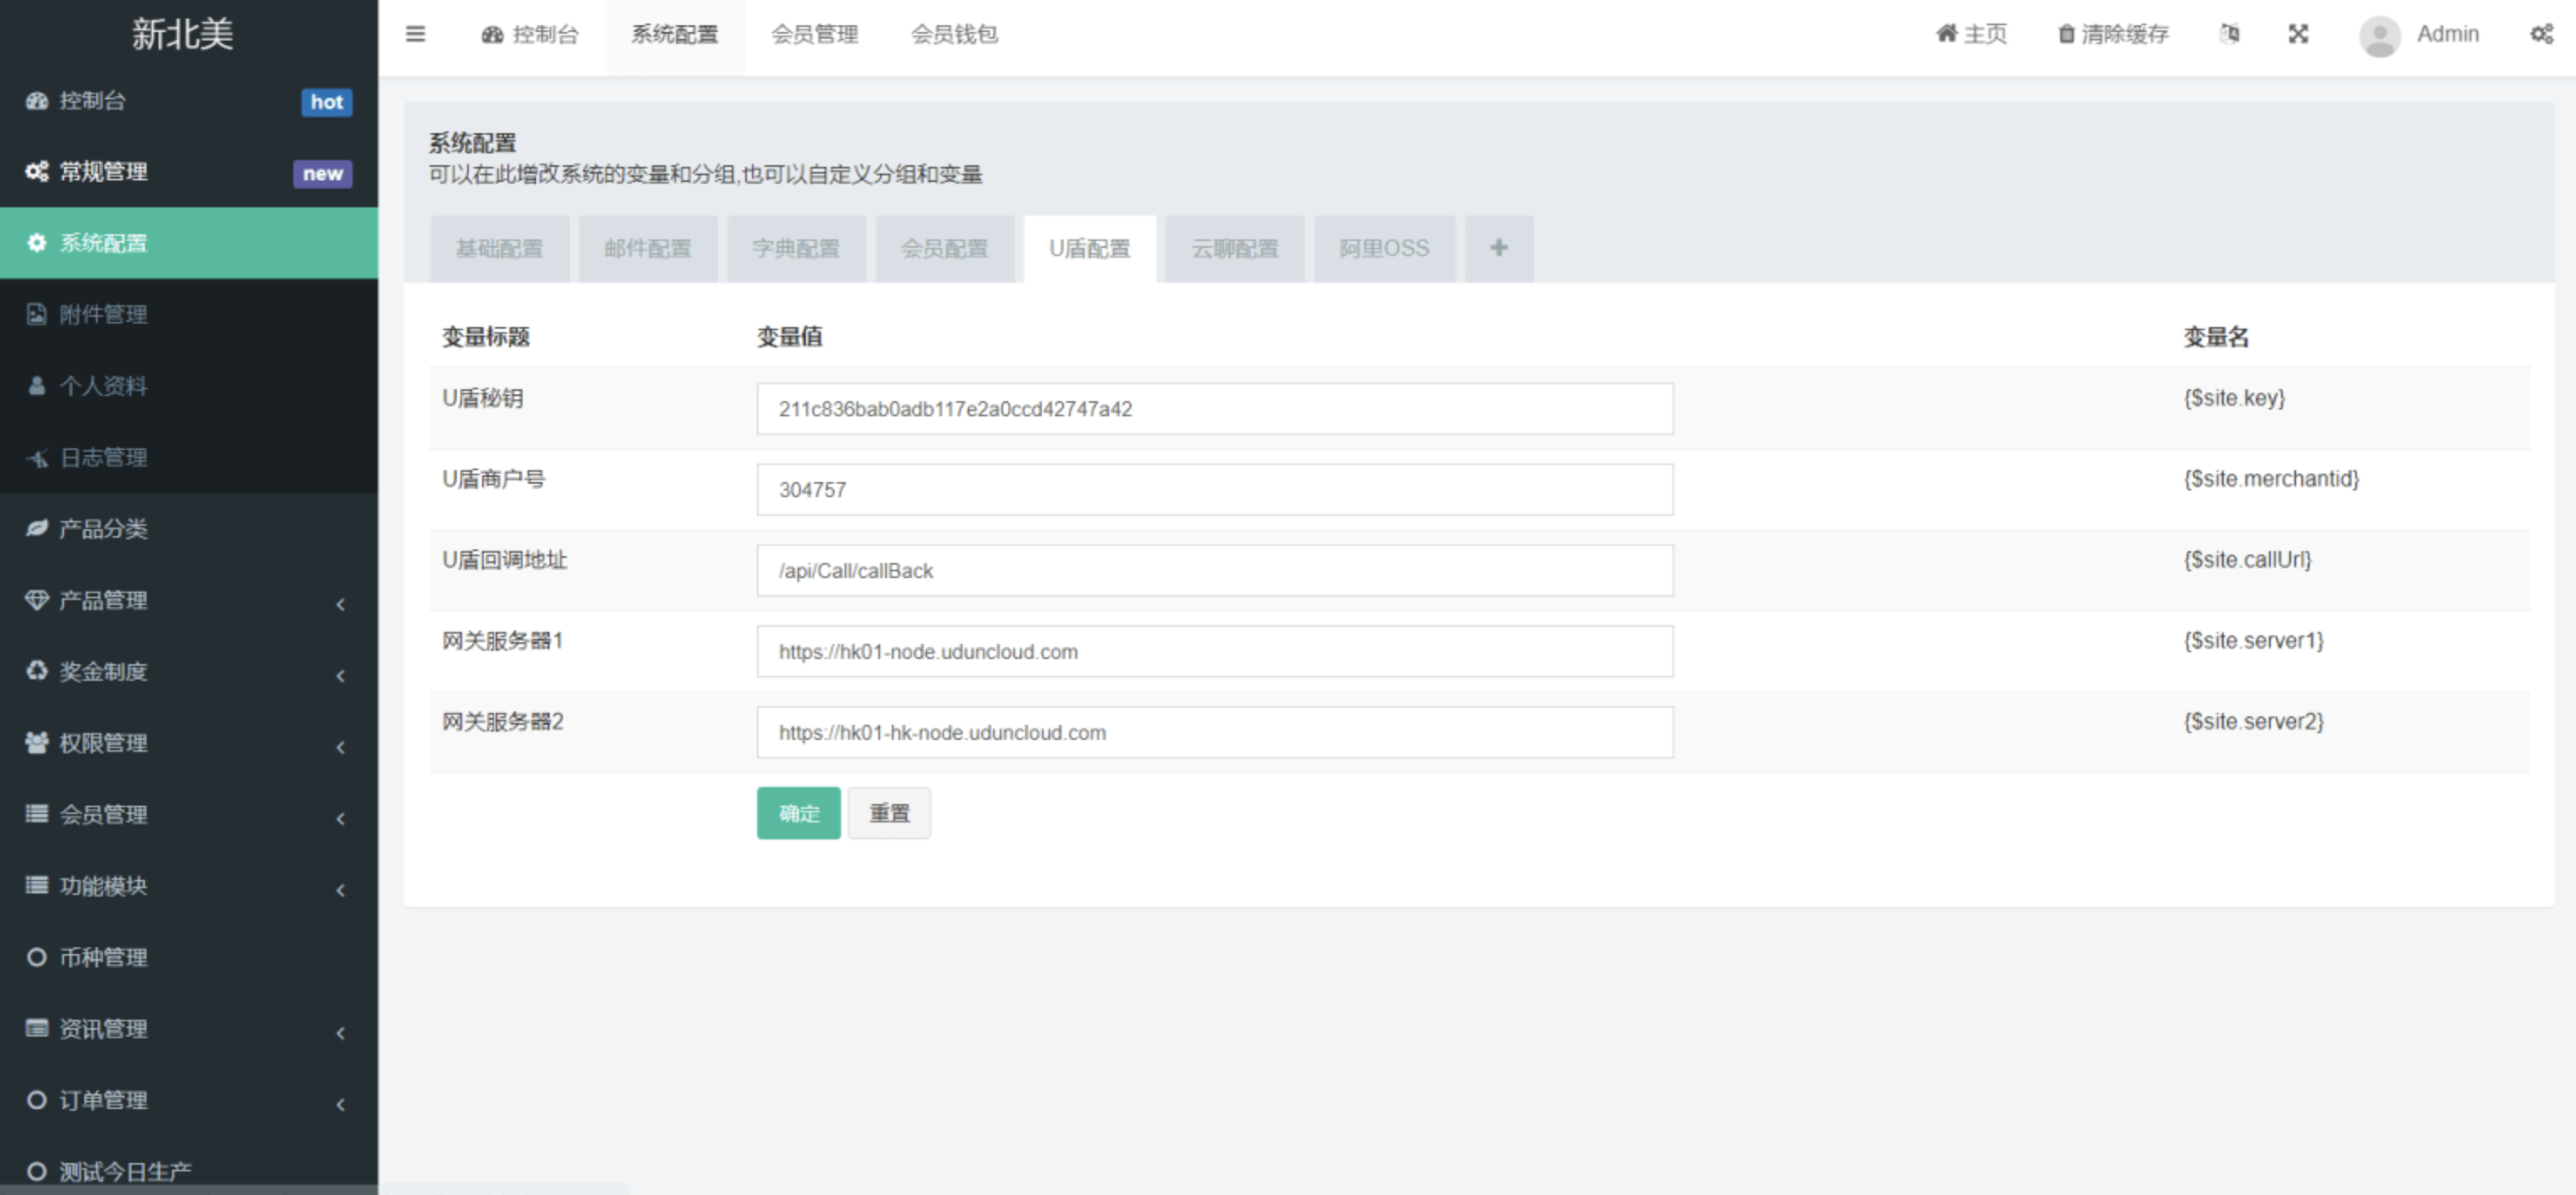Viewport: 2576px width, 1195px height.
Task: Switch to the 会员配置 tab
Action: coord(943,248)
